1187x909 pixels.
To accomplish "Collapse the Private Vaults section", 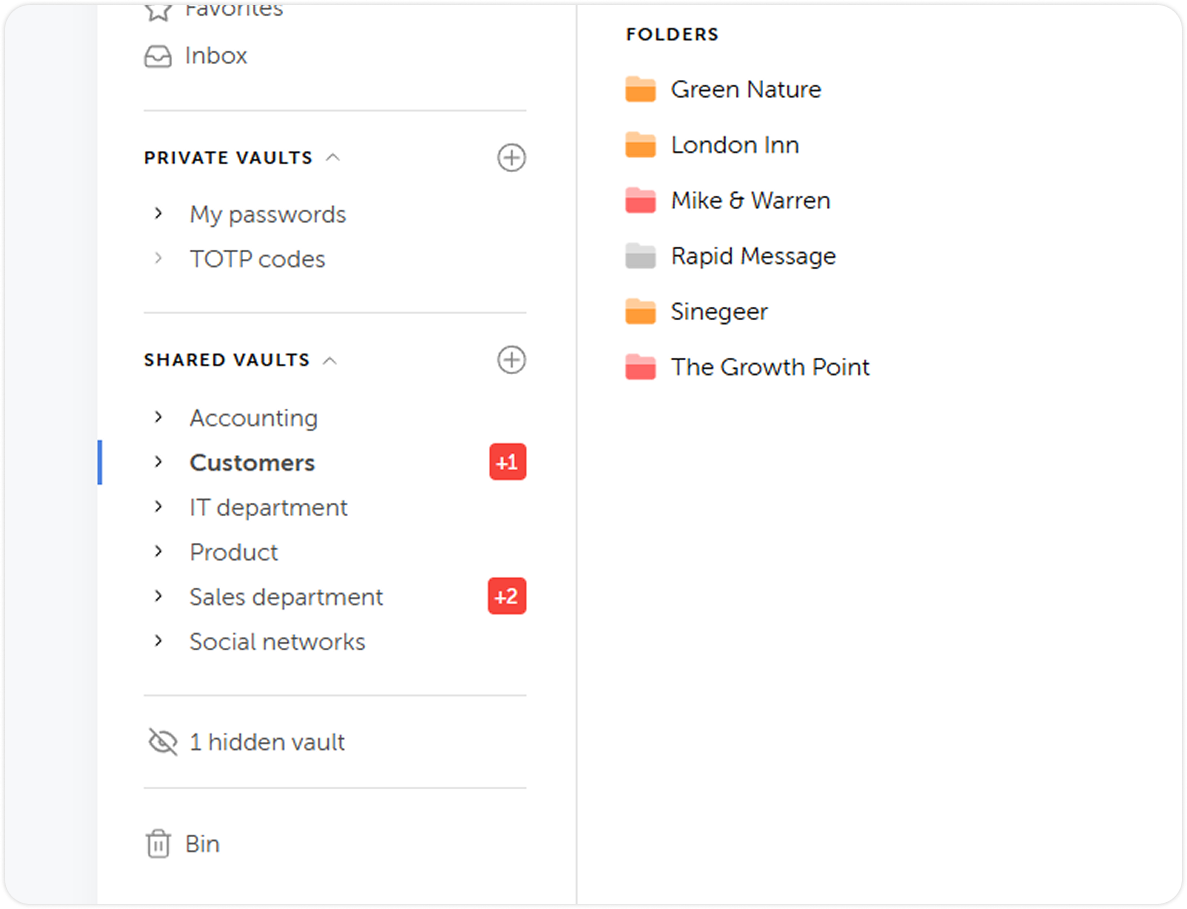I will point(335,157).
